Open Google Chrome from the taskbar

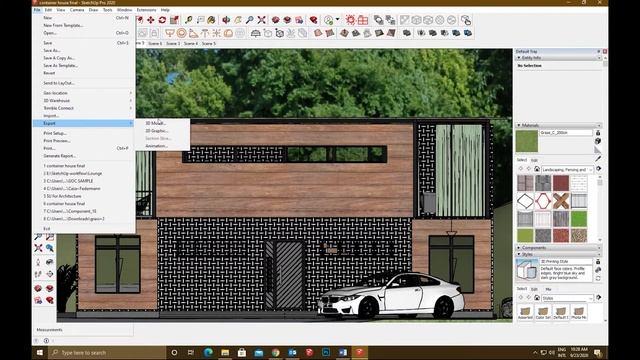click(x=276, y=352)
